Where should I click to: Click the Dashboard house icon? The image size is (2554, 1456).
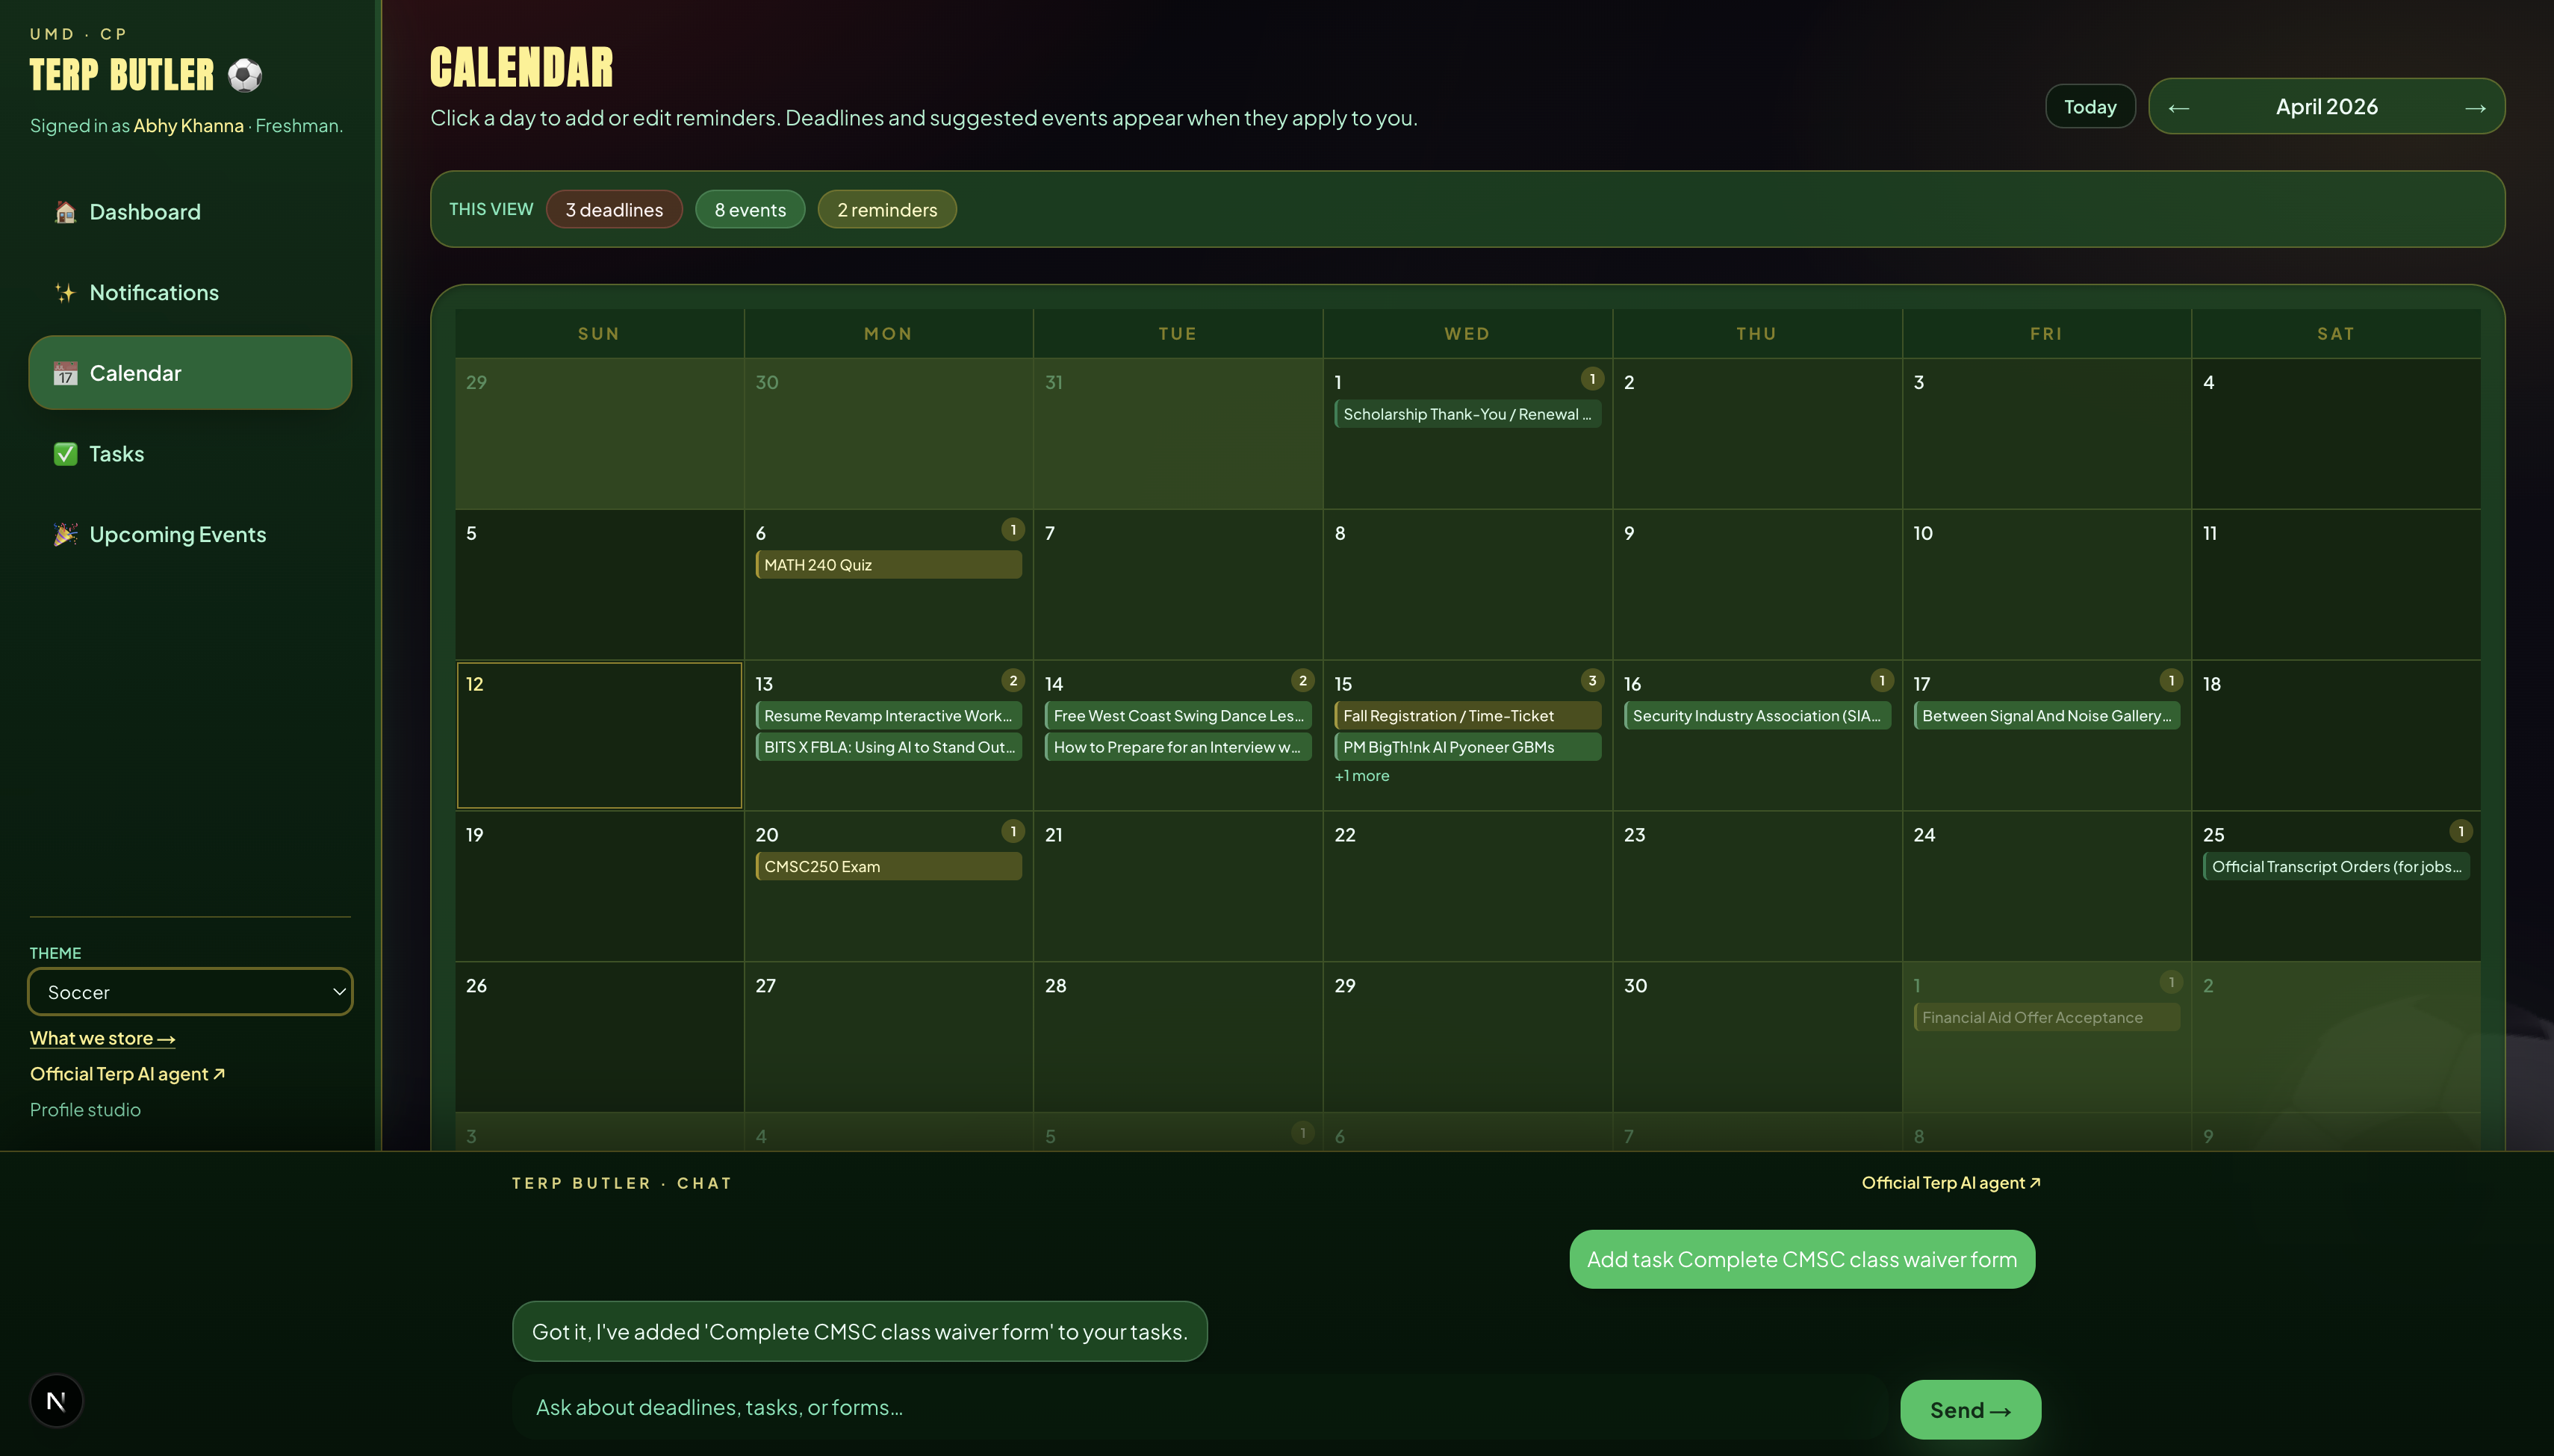(x=65, y=212)
